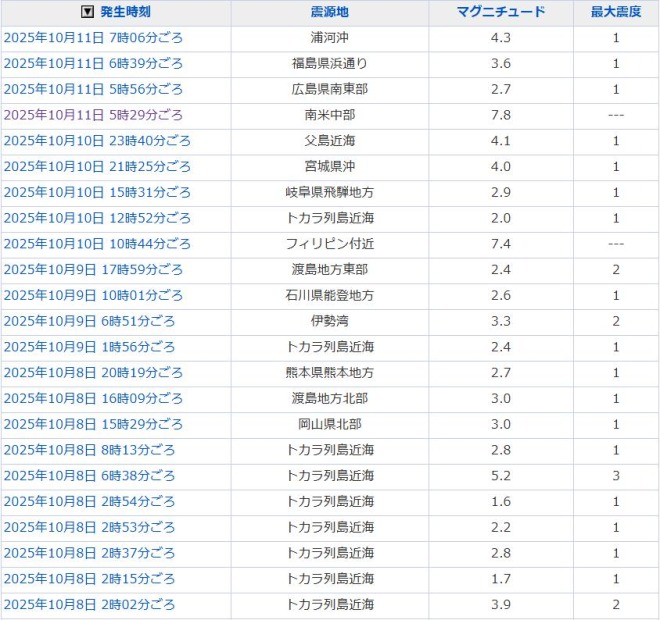660x620 pixels.
Task: Open the 2025年10月10日 23時40分ごろ earthquake link
Action: [97, 141]
